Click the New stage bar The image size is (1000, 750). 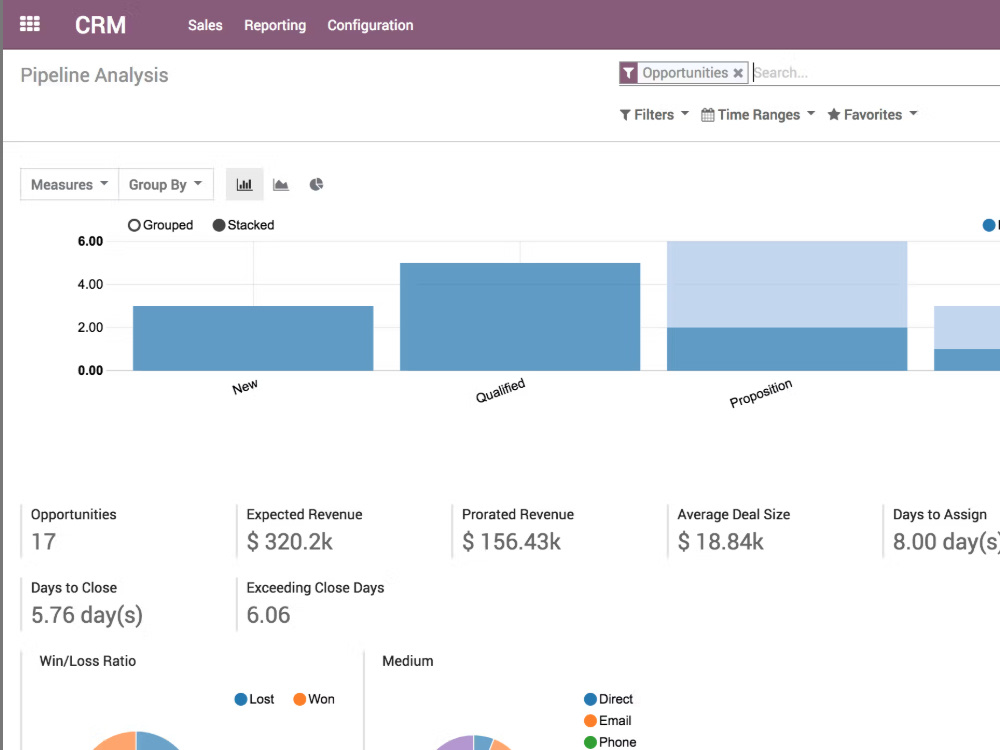(253, 338)
